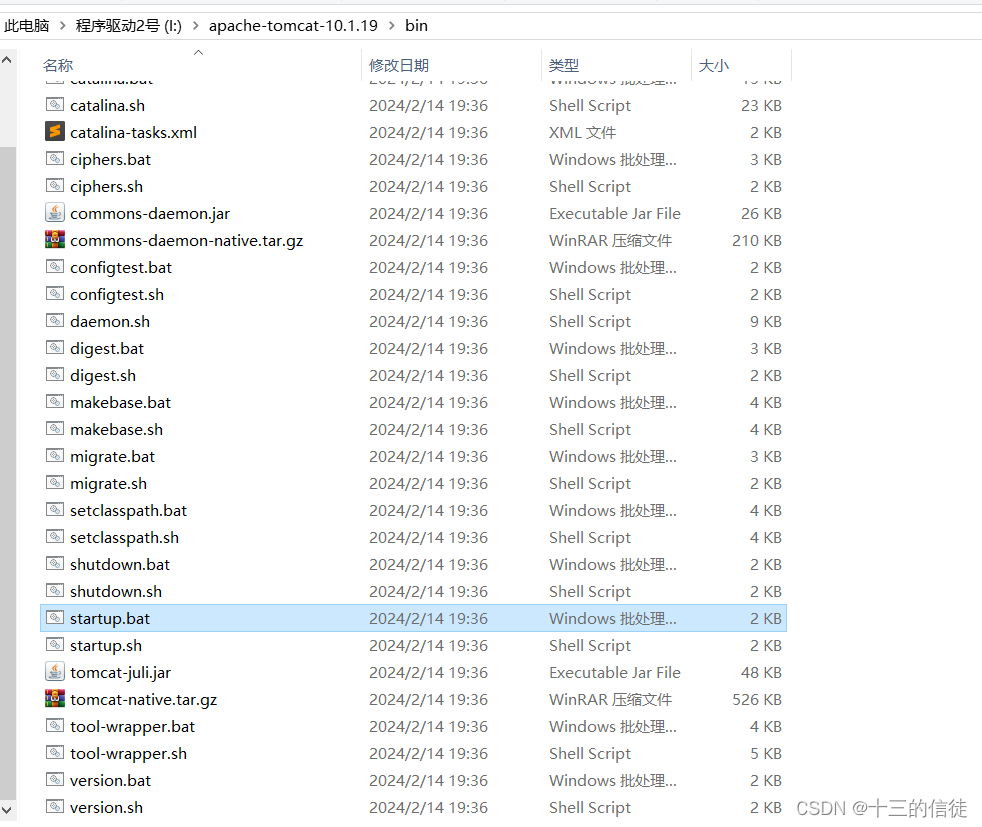
Task: Click the tool-wrapper.sh file icon
Action: coord(54,753)
